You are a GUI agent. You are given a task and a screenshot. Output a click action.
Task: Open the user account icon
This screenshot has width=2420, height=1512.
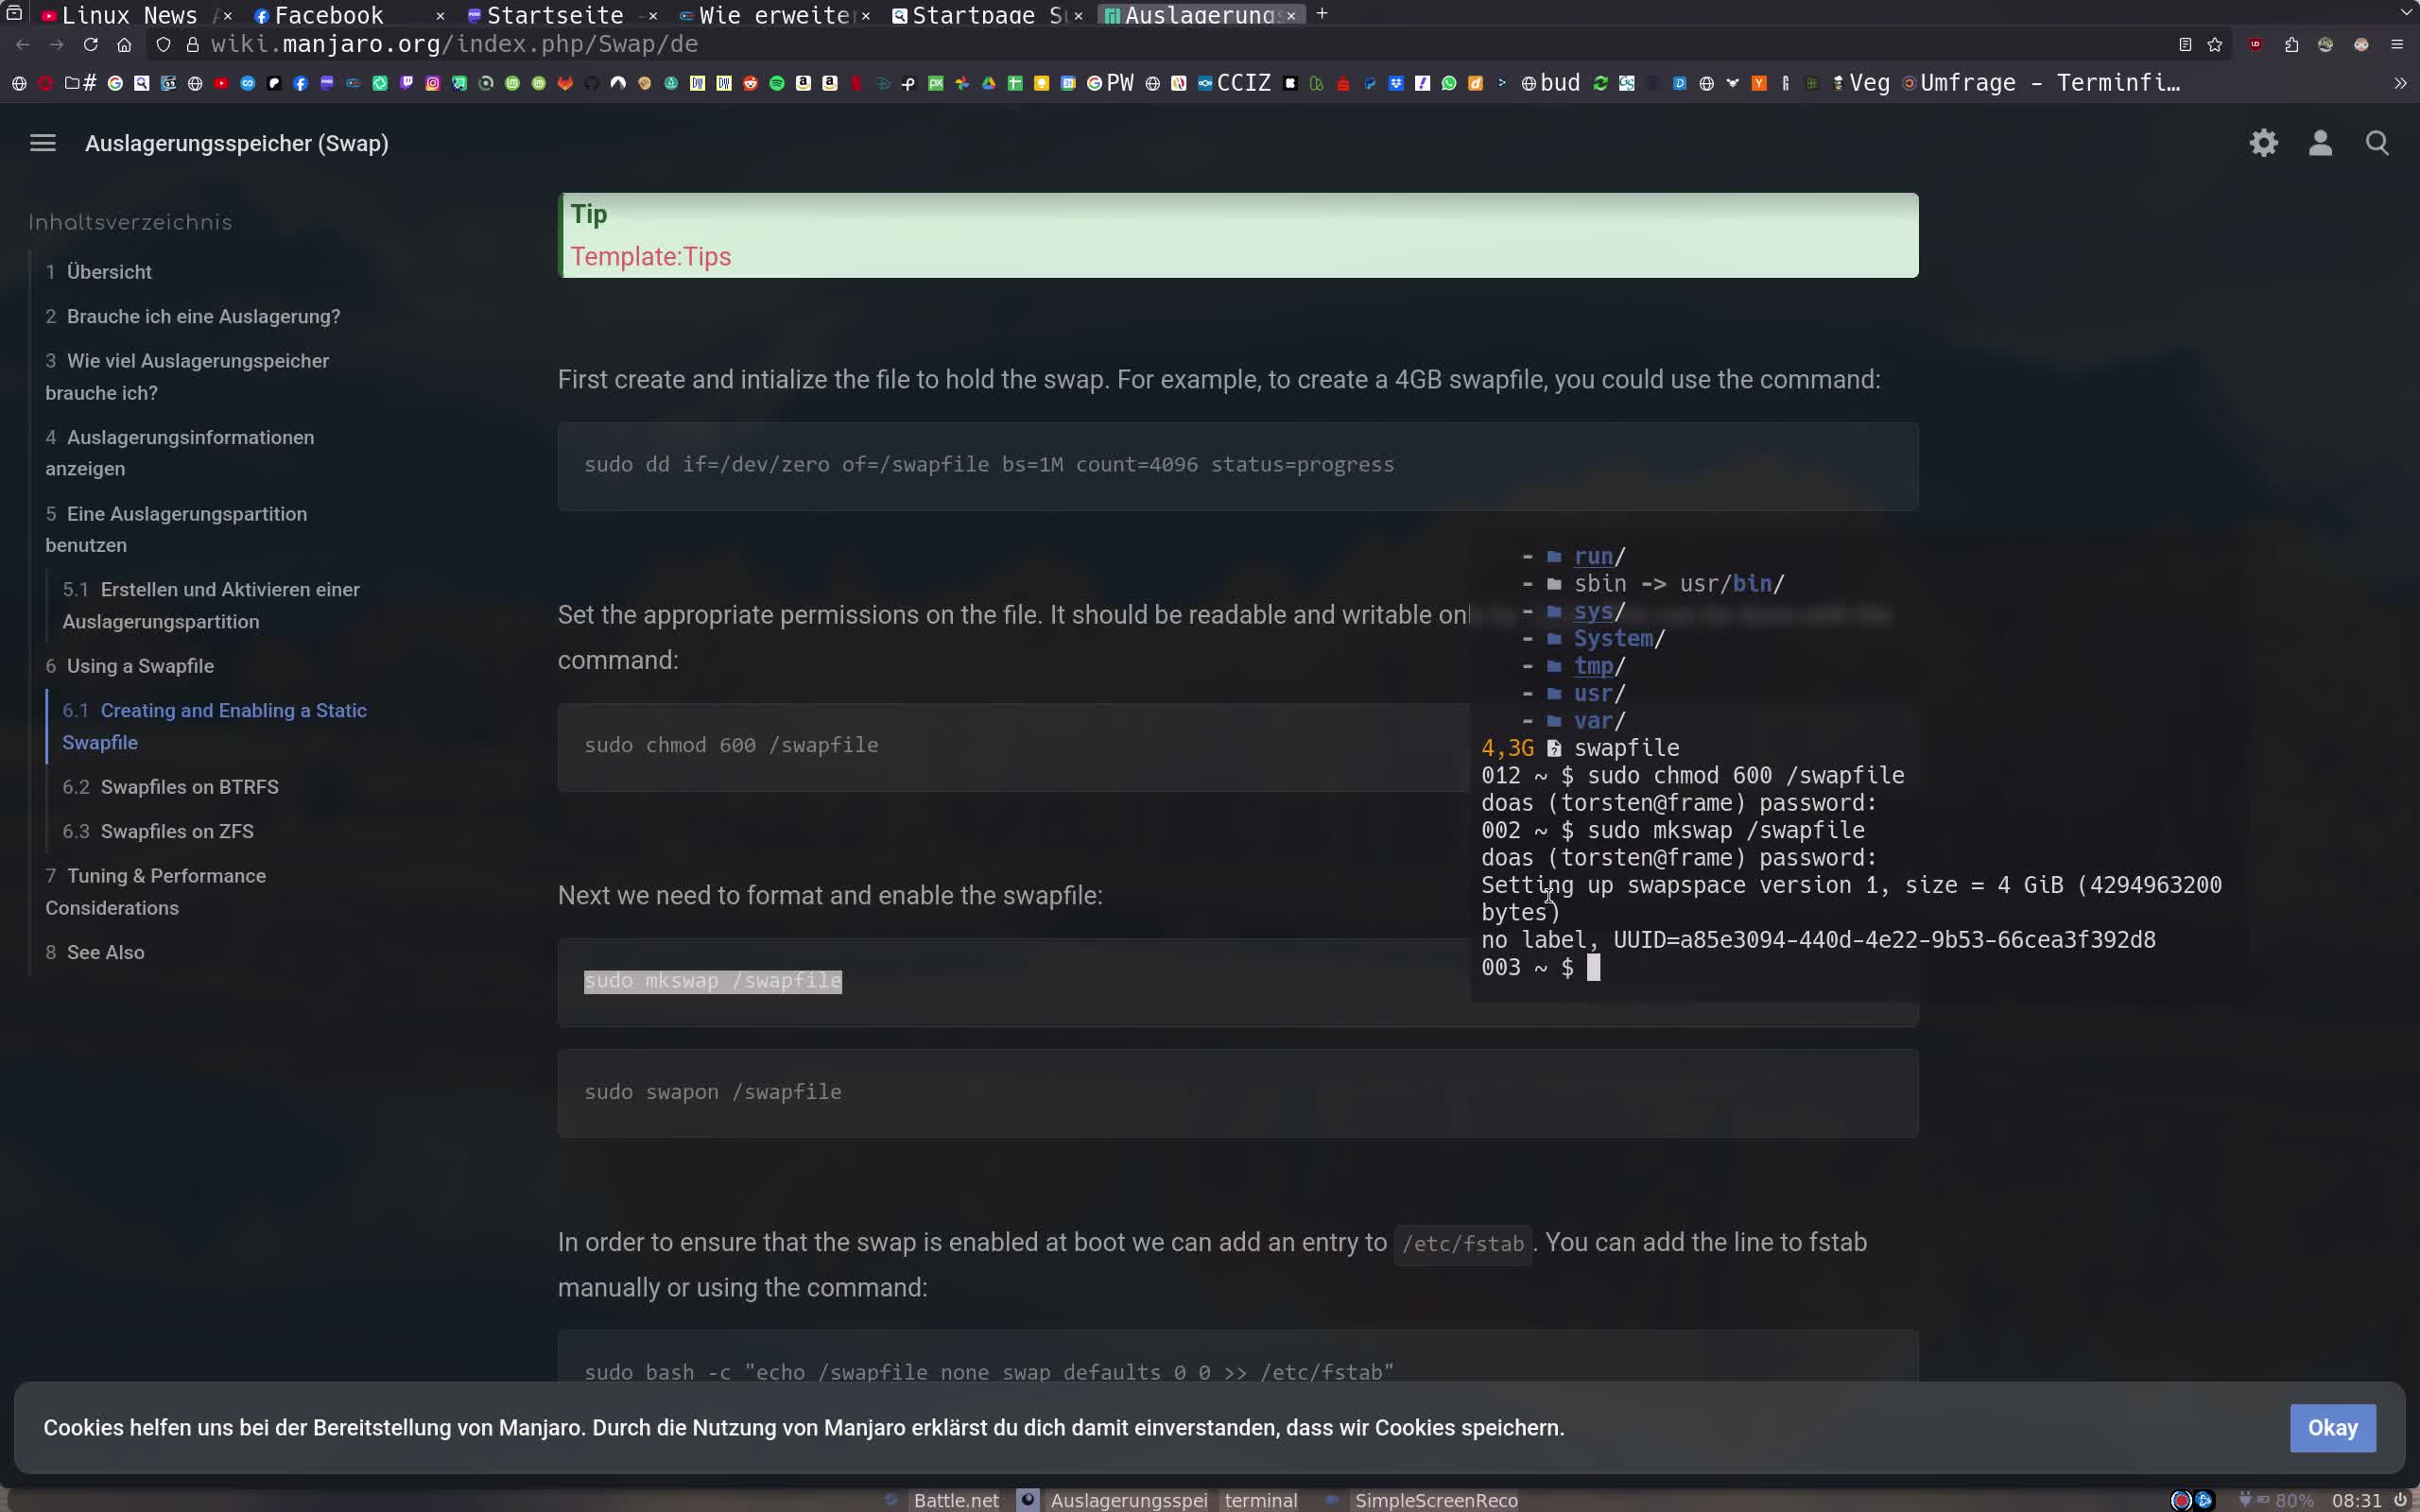(2320, 143)
